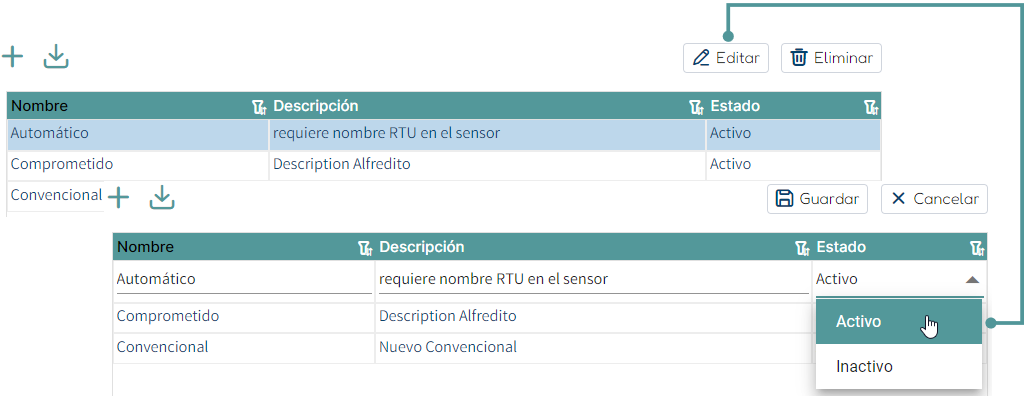Click the editable description field for Automático
Screen dimensions: 1028x396
[593, 280]
